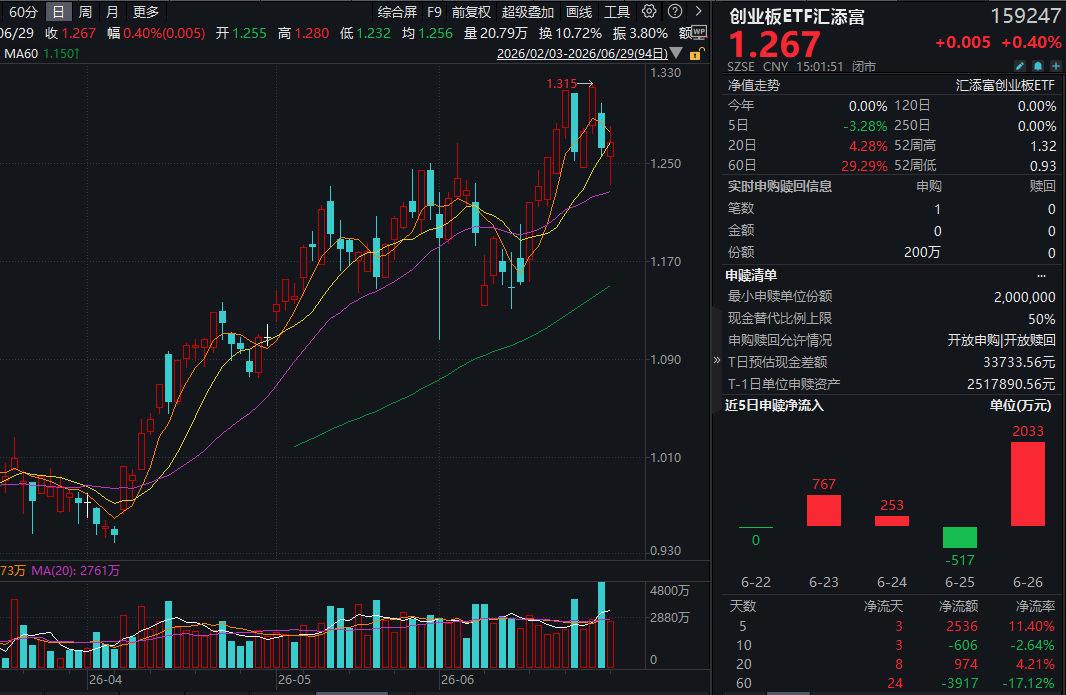Click 60日 return value 29.29%

[864, 165]
